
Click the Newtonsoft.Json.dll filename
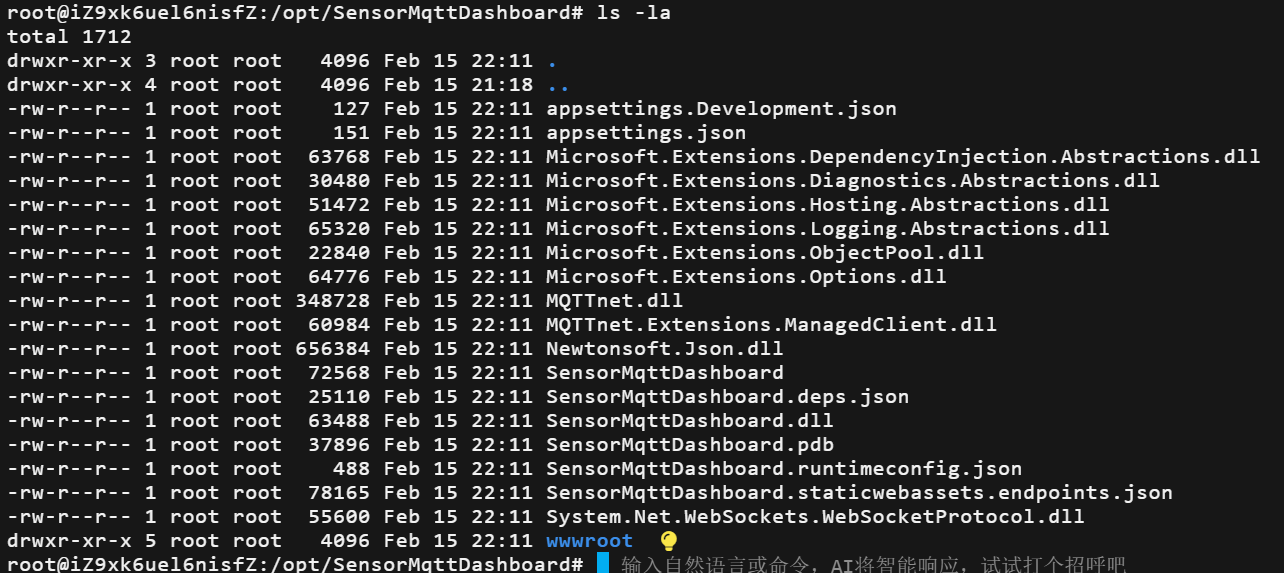click(x=665, y=349)
